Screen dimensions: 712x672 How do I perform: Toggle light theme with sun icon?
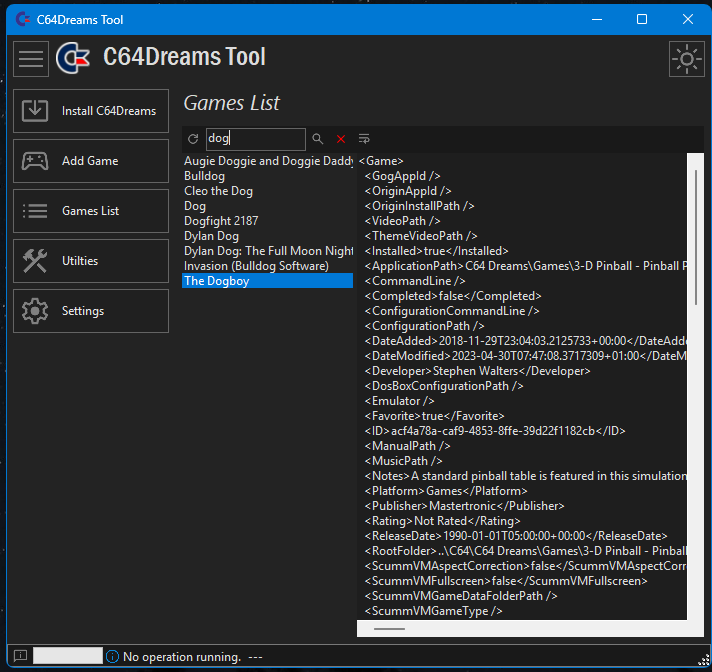(687, 59)
